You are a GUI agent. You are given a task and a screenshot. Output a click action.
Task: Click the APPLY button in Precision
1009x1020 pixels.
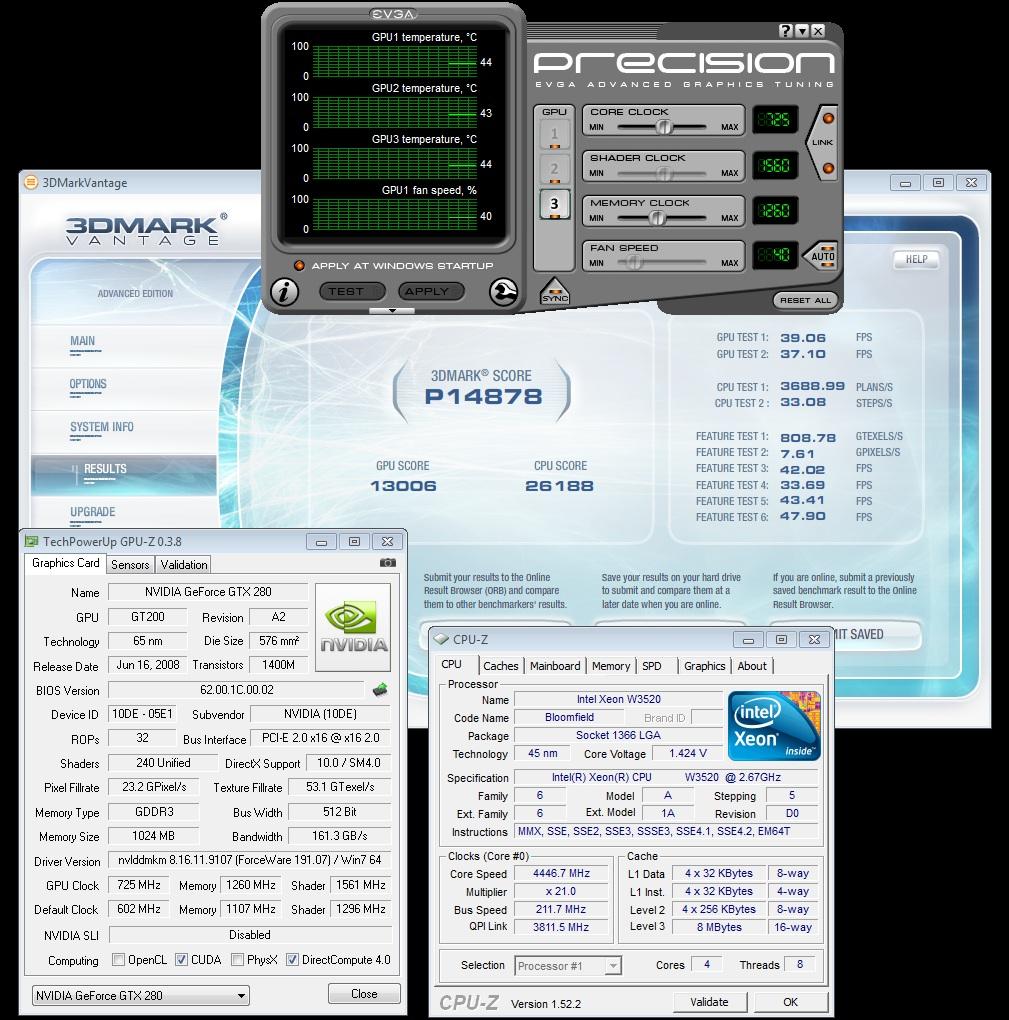431,291
